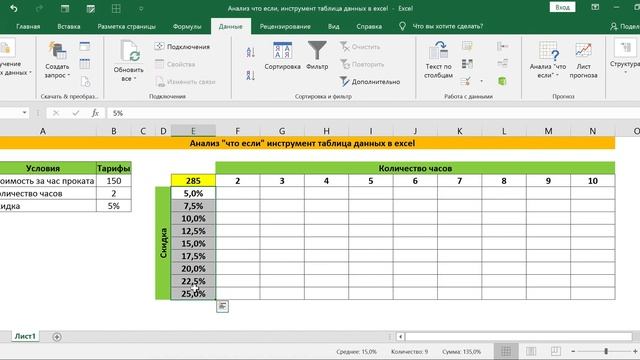Click Поделиться share button

tap(624, 27)
